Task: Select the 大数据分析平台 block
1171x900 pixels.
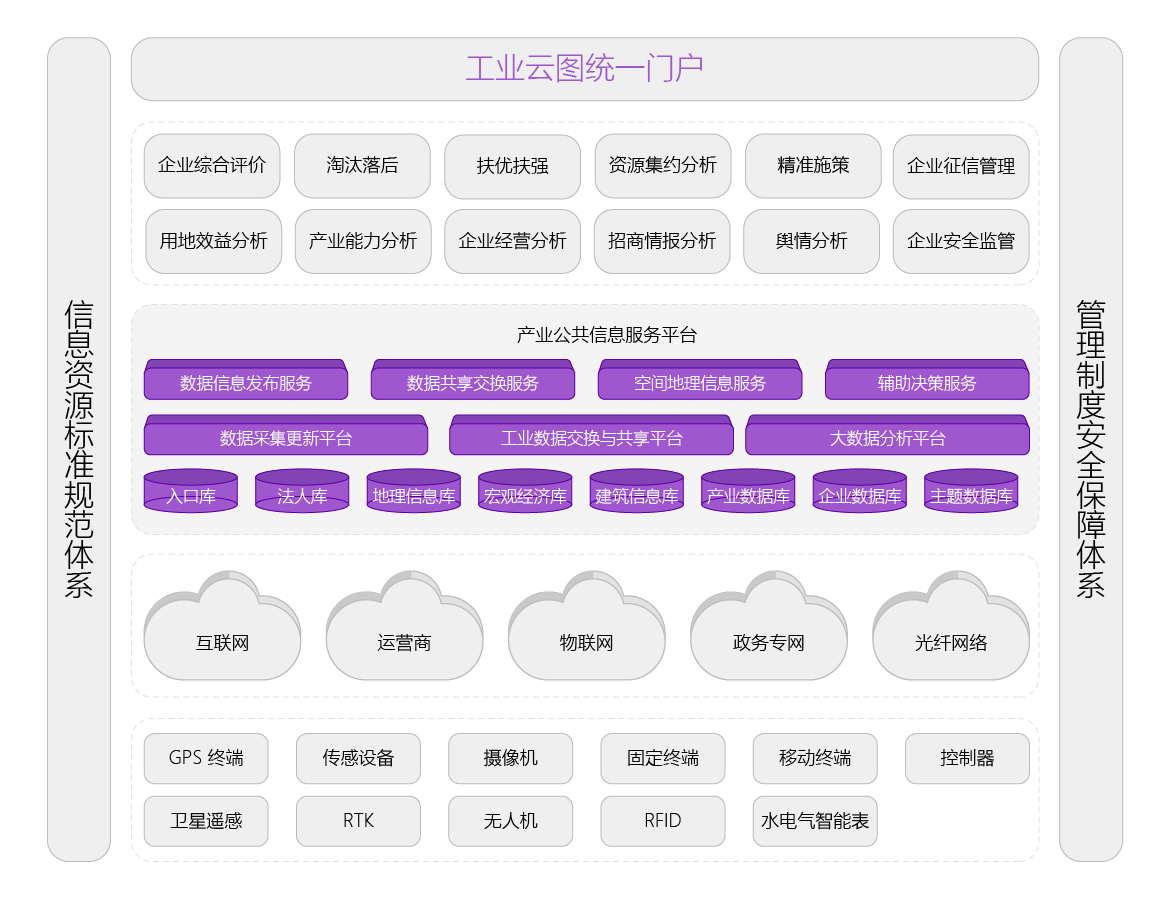Action: click(887, 435)
